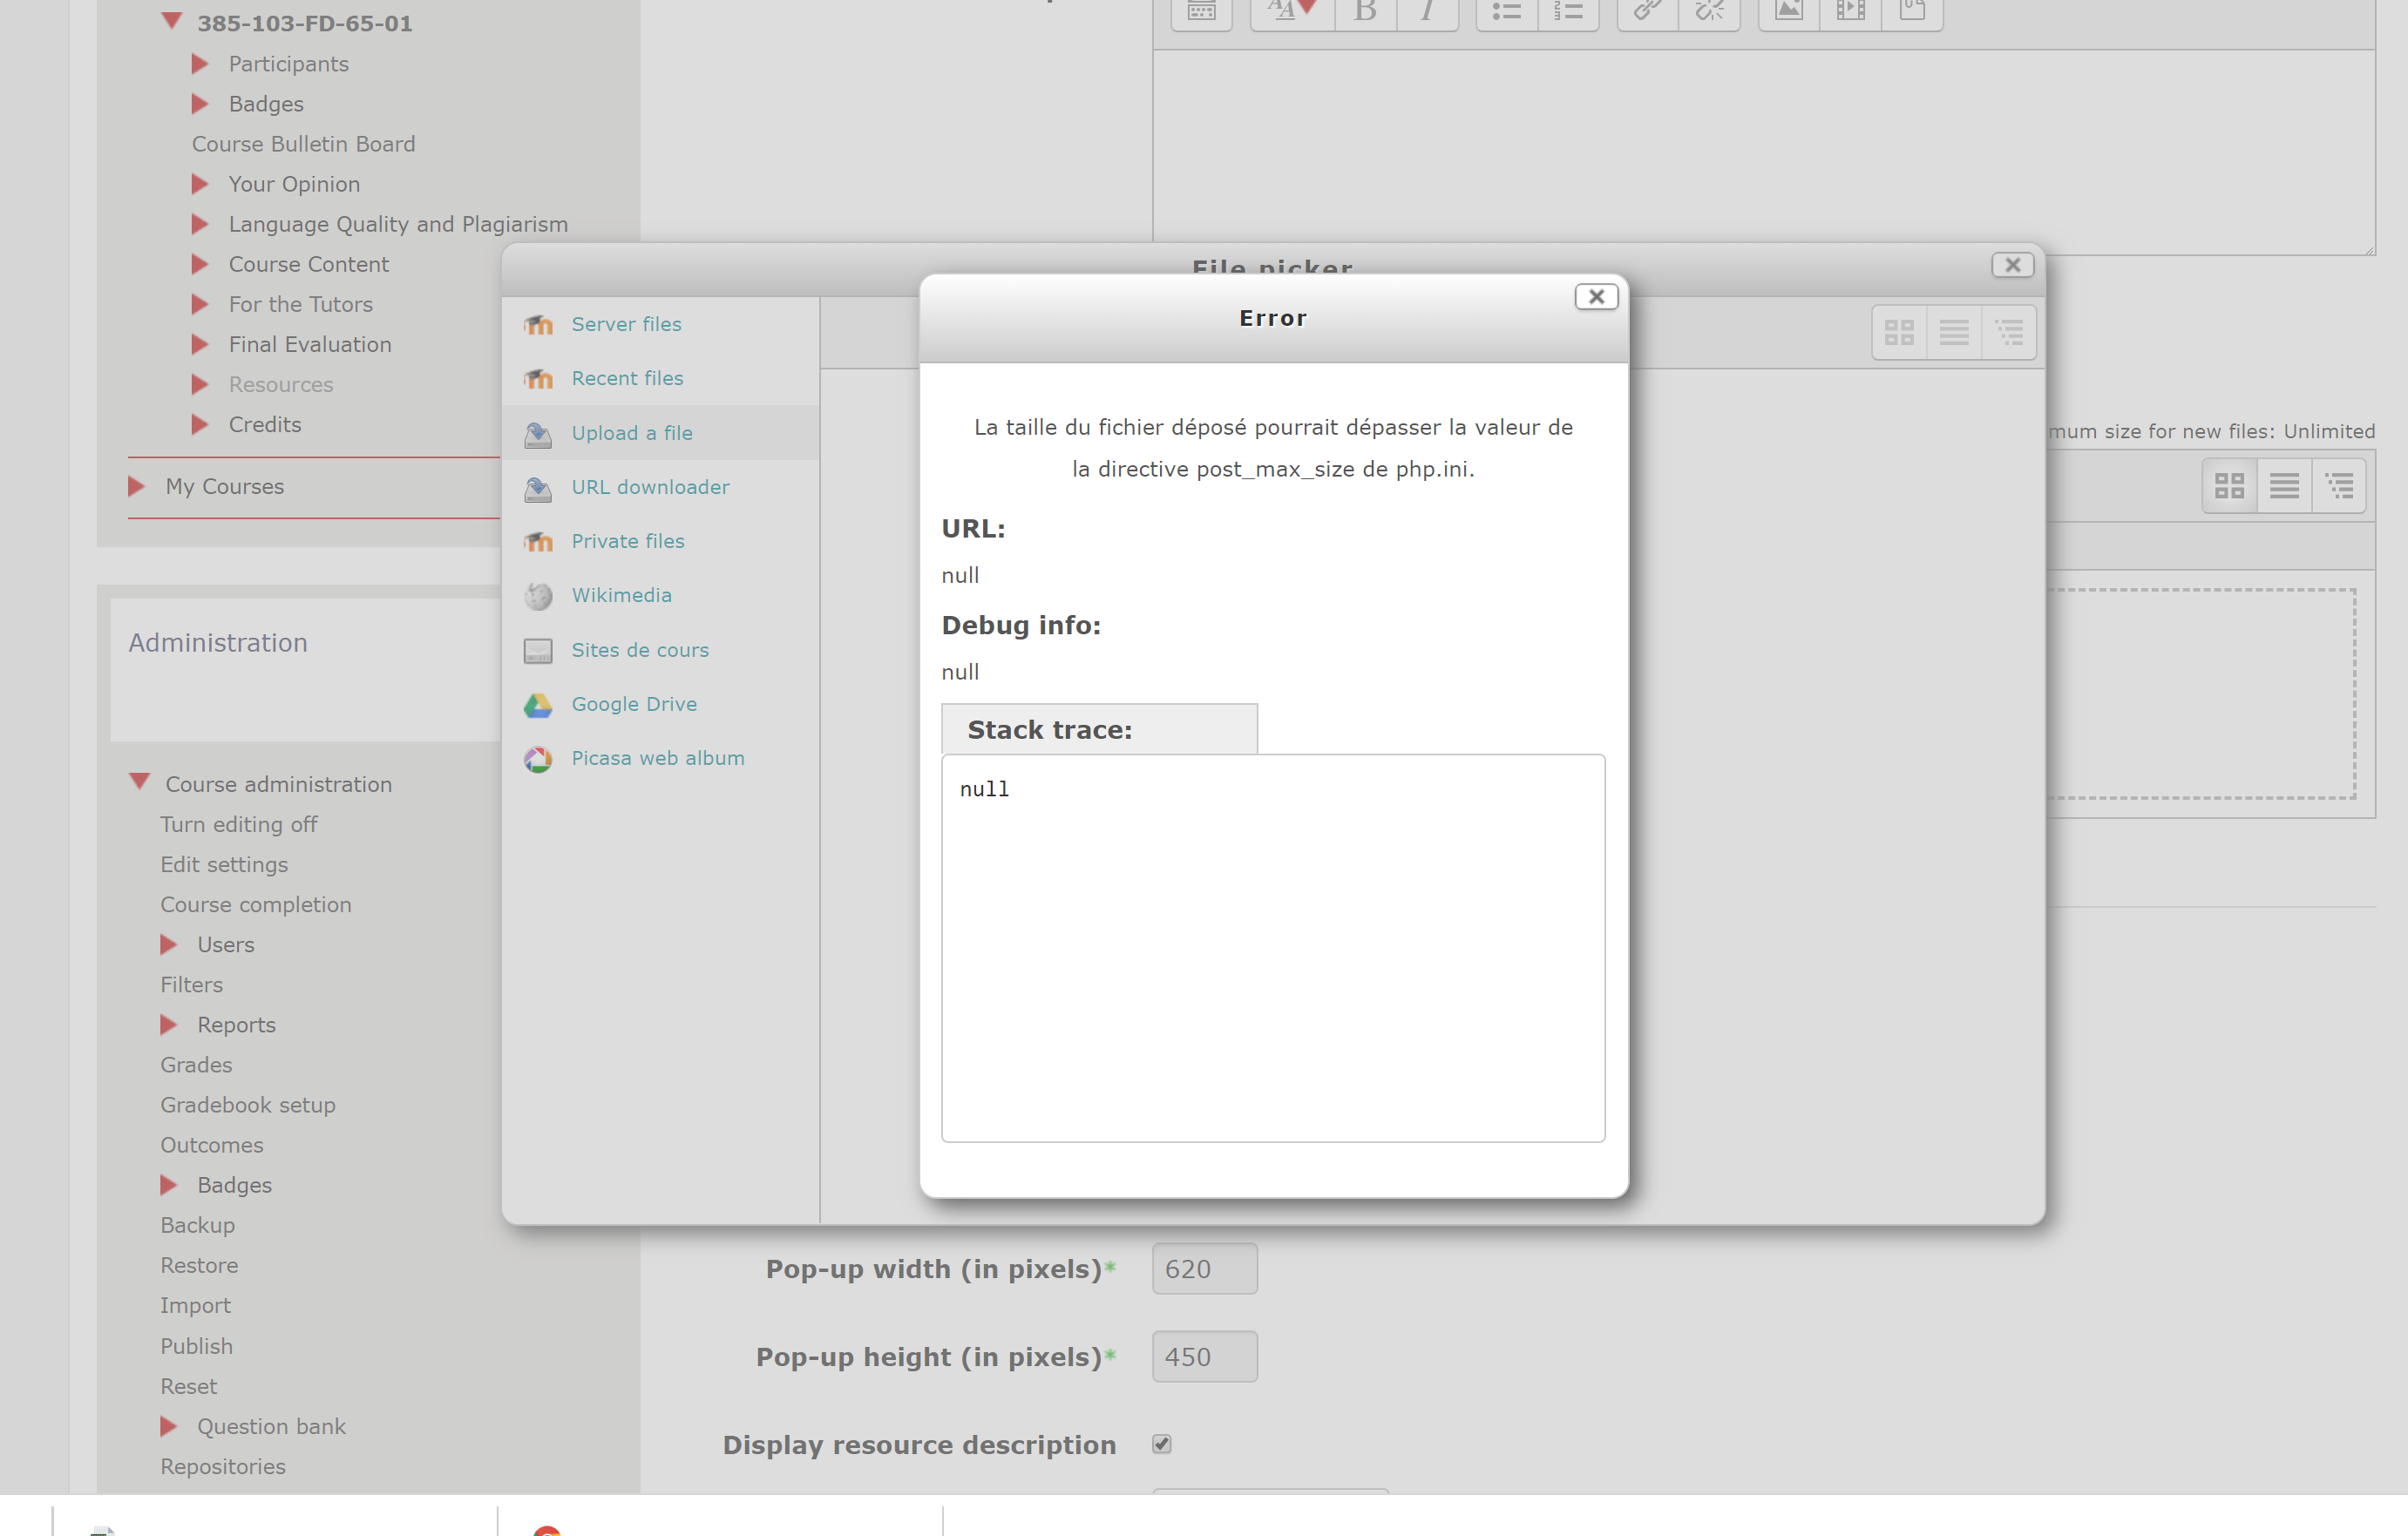
Task: Switch the file picker to tree view
Action: tap(2009, 332)
